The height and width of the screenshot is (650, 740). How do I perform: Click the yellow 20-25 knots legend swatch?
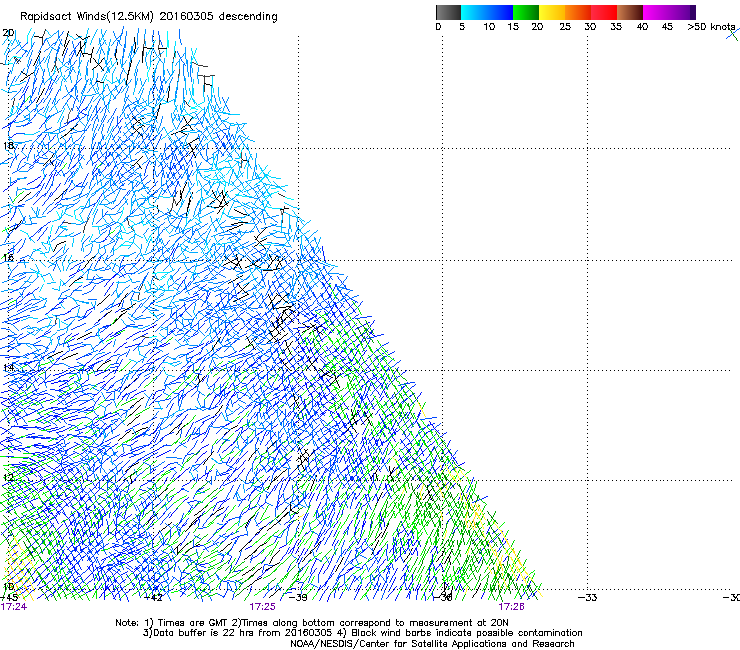pos(552,12)
